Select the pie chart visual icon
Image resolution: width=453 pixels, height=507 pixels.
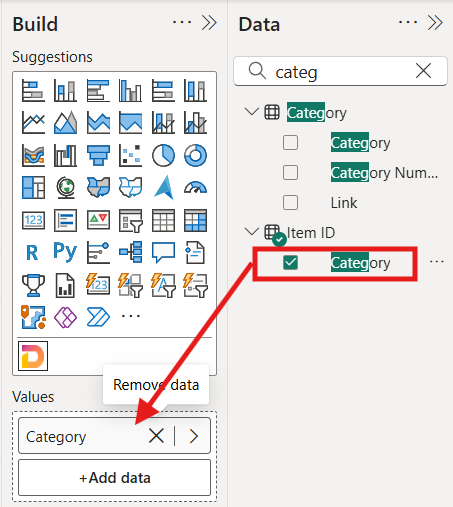click(163, 155)
